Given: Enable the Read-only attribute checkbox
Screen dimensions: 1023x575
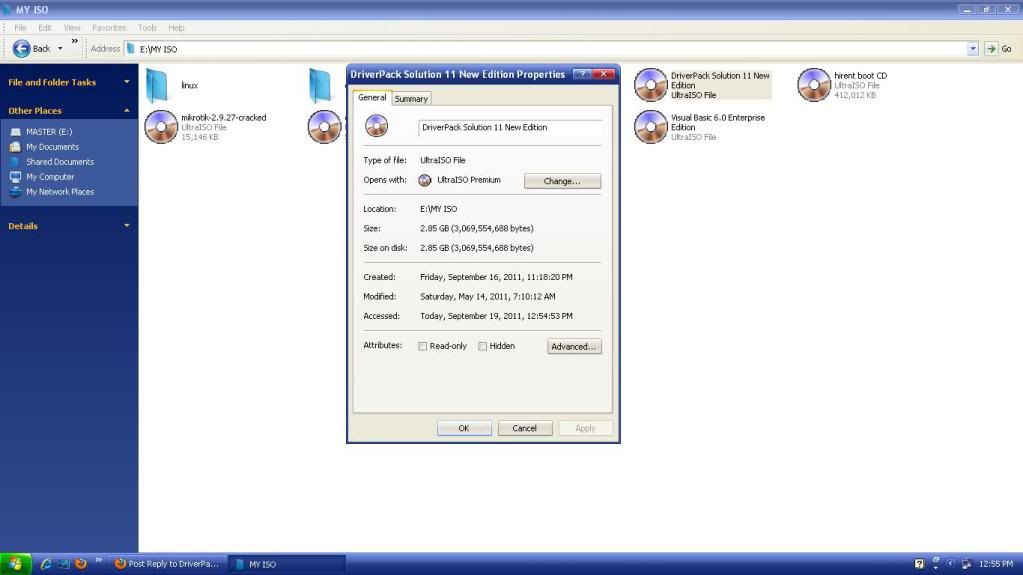Looking at the screenshot, I should 423,347.
